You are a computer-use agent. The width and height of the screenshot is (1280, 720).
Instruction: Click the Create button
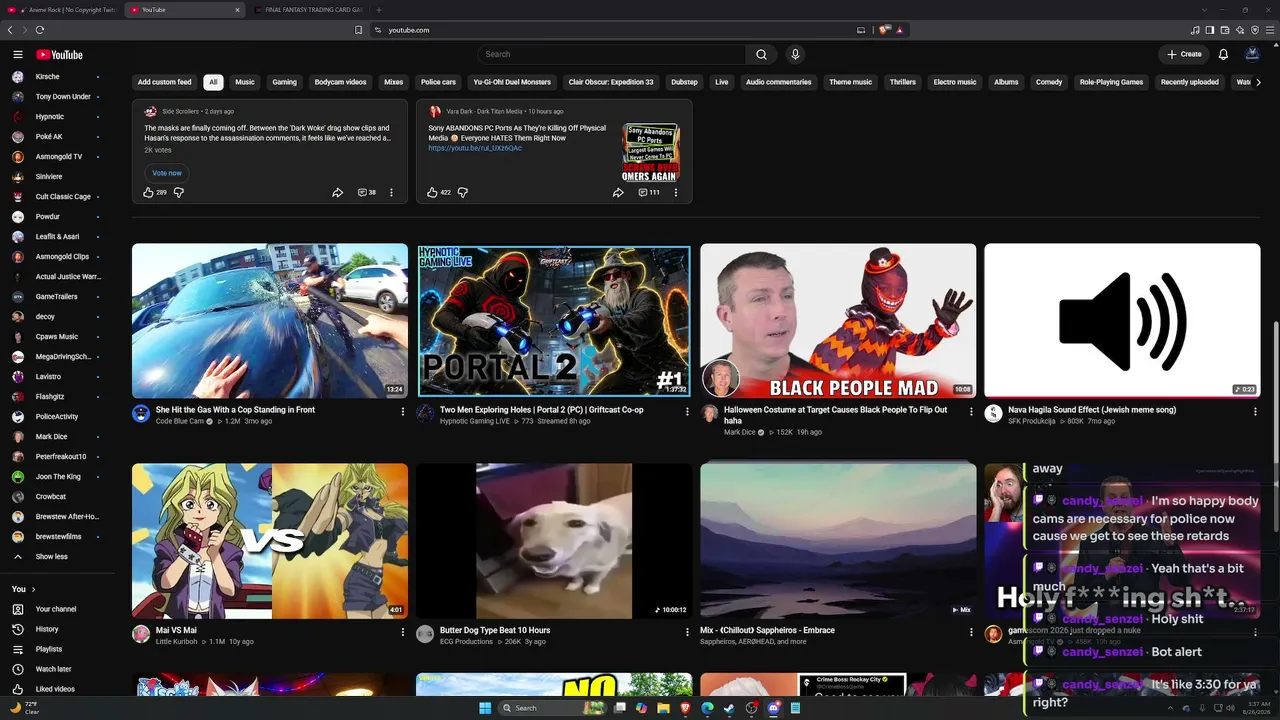(x=1184, y=54)
